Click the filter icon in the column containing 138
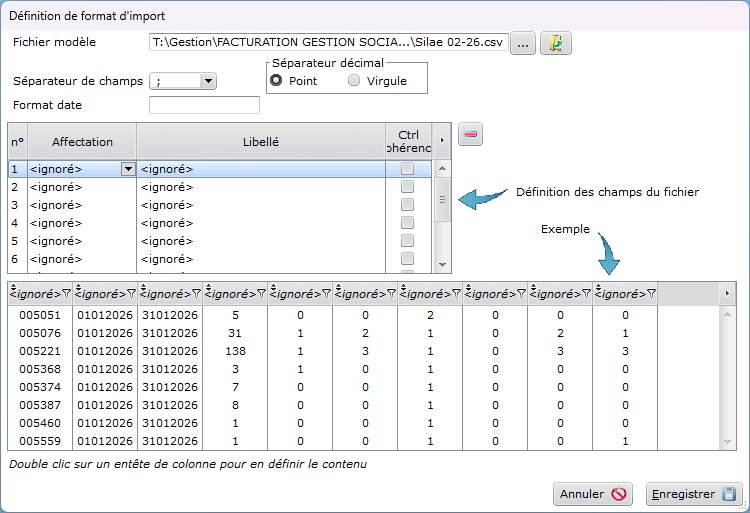This screenshot has height=513, width=750. [x=262, y=294]
